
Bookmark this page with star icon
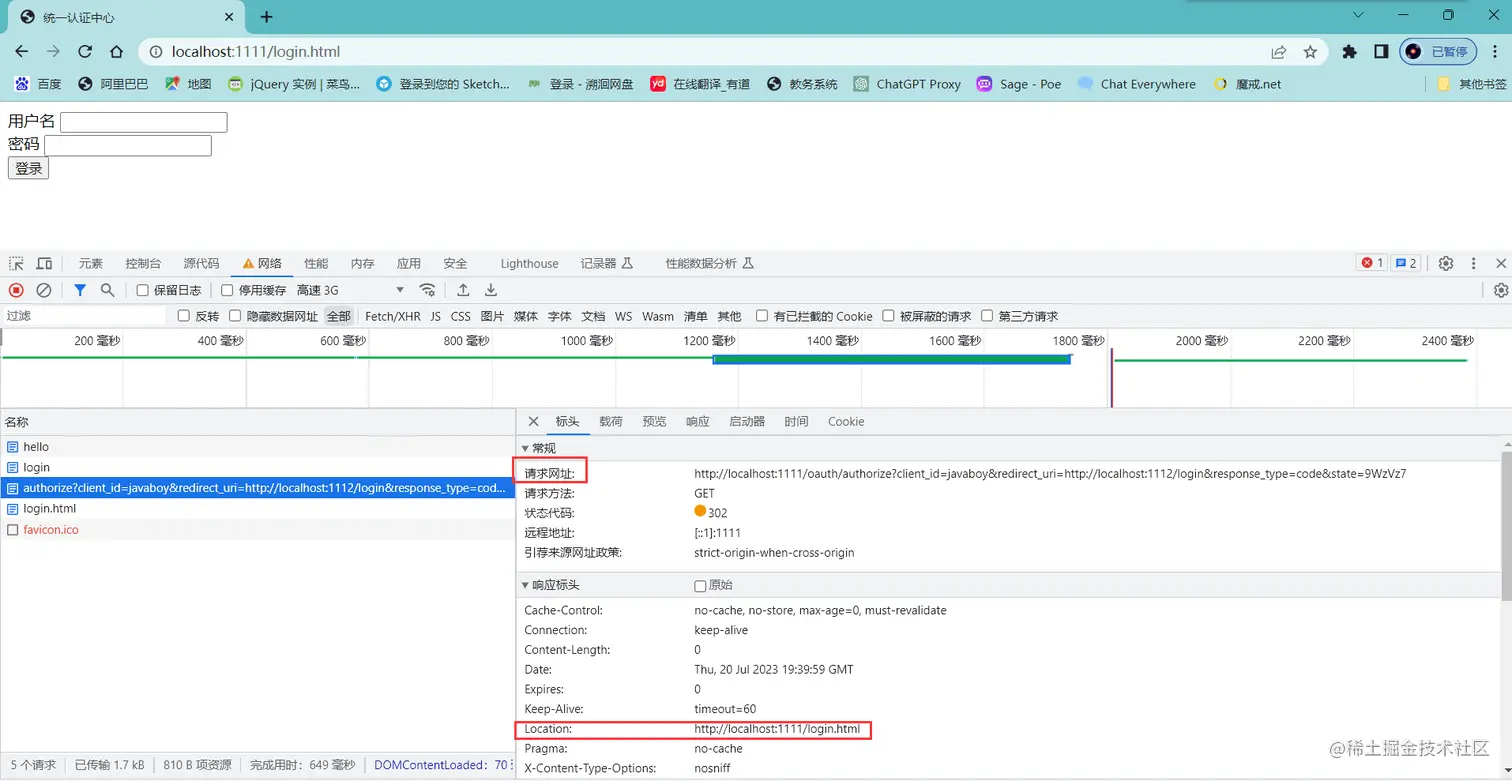click(1310, 52)
